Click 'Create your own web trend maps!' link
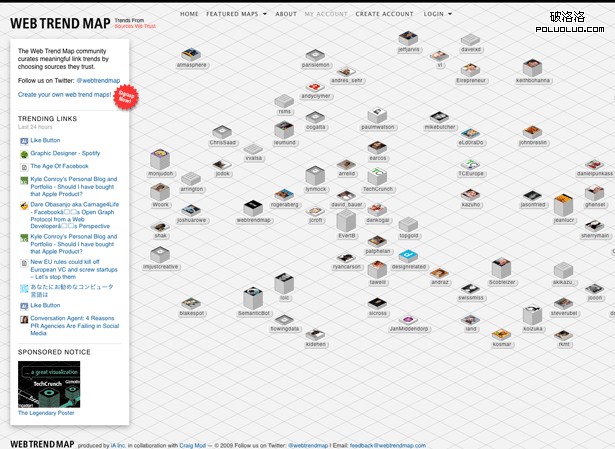Screen dimensions: 615x449 click(x=66, y=94)
